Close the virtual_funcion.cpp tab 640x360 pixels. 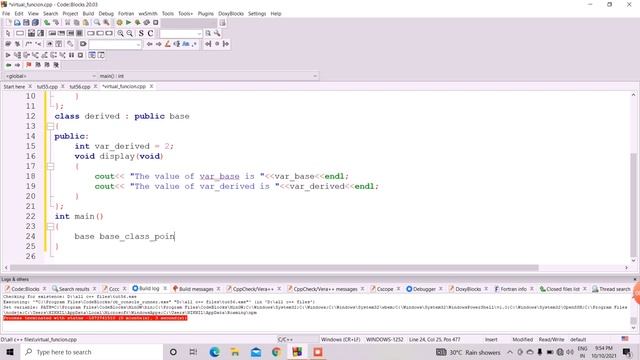[151, 87]
